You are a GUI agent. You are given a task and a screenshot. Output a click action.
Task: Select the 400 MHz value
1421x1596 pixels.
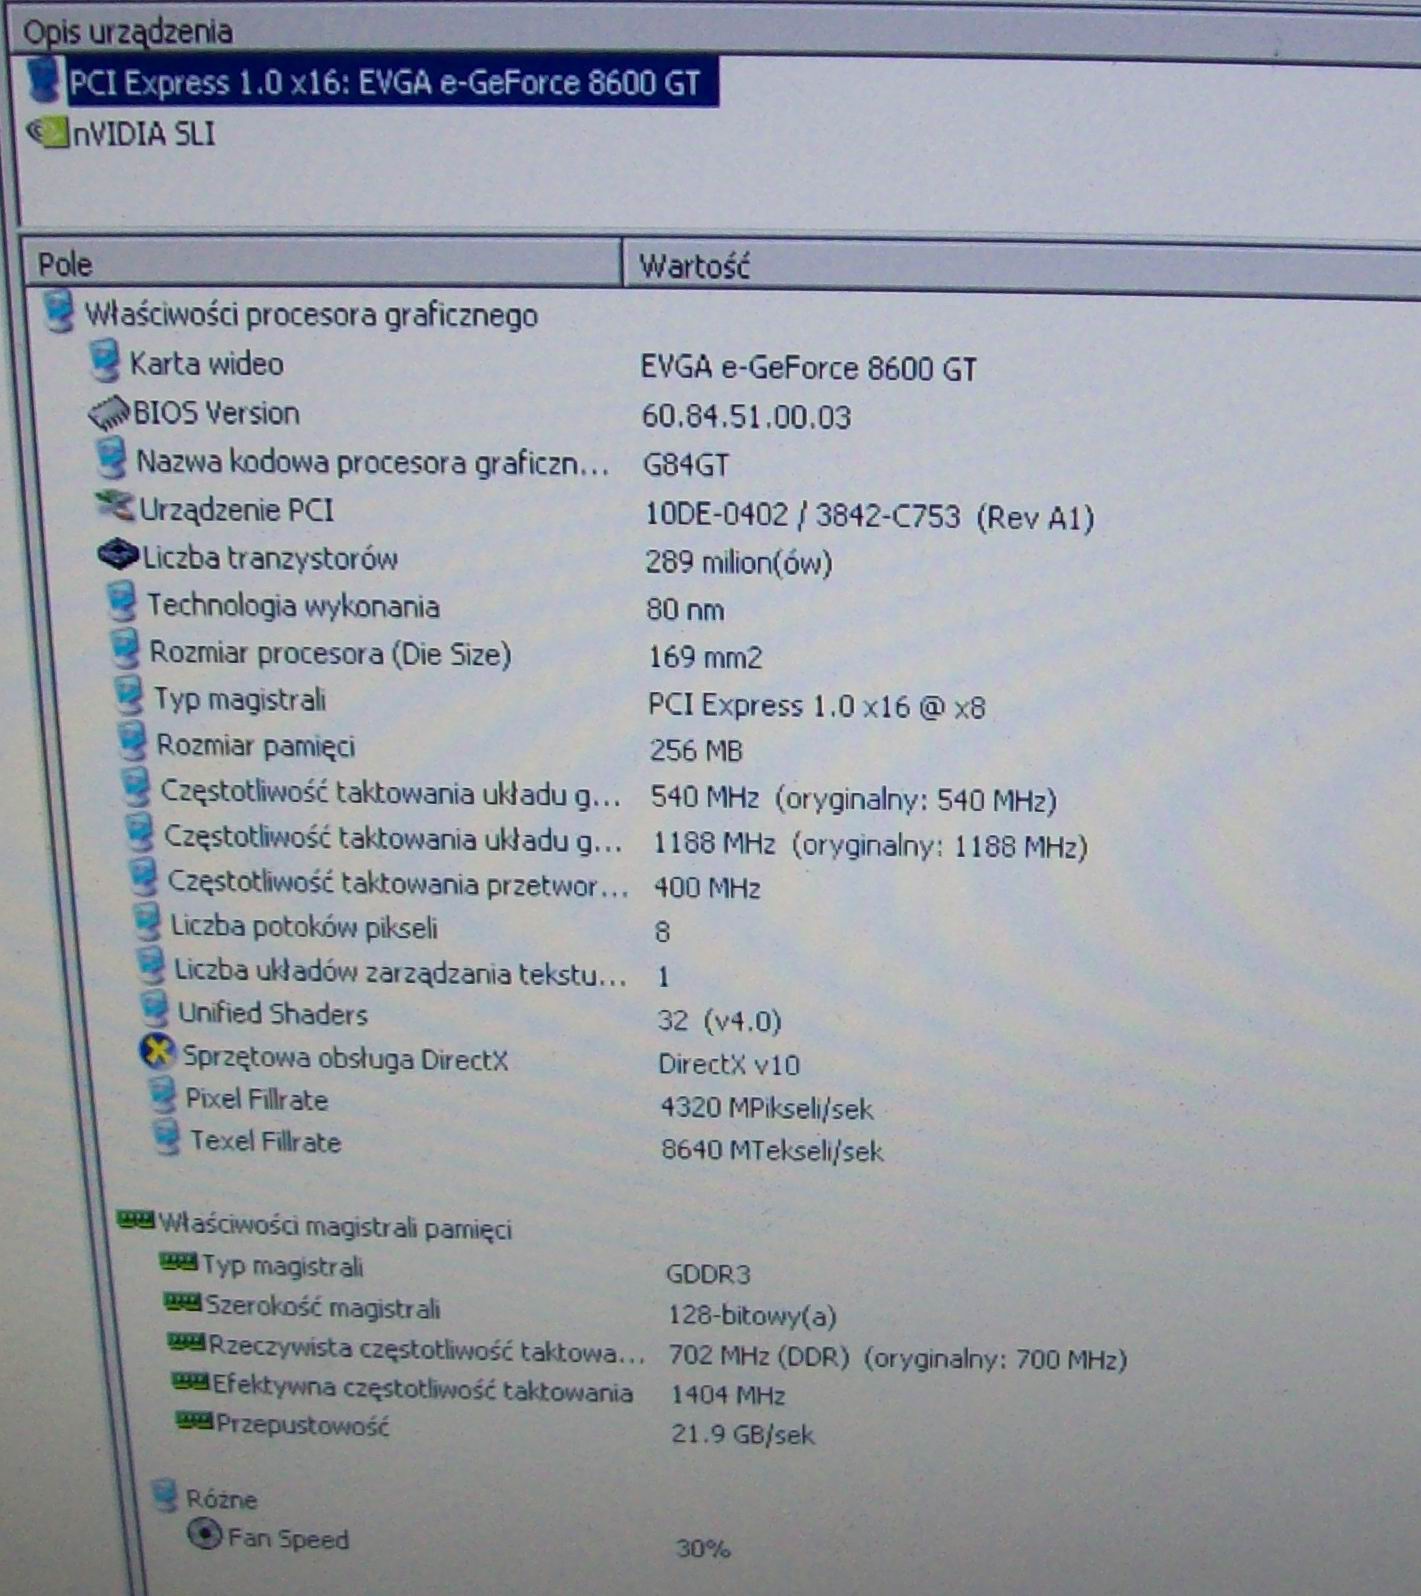707,888
